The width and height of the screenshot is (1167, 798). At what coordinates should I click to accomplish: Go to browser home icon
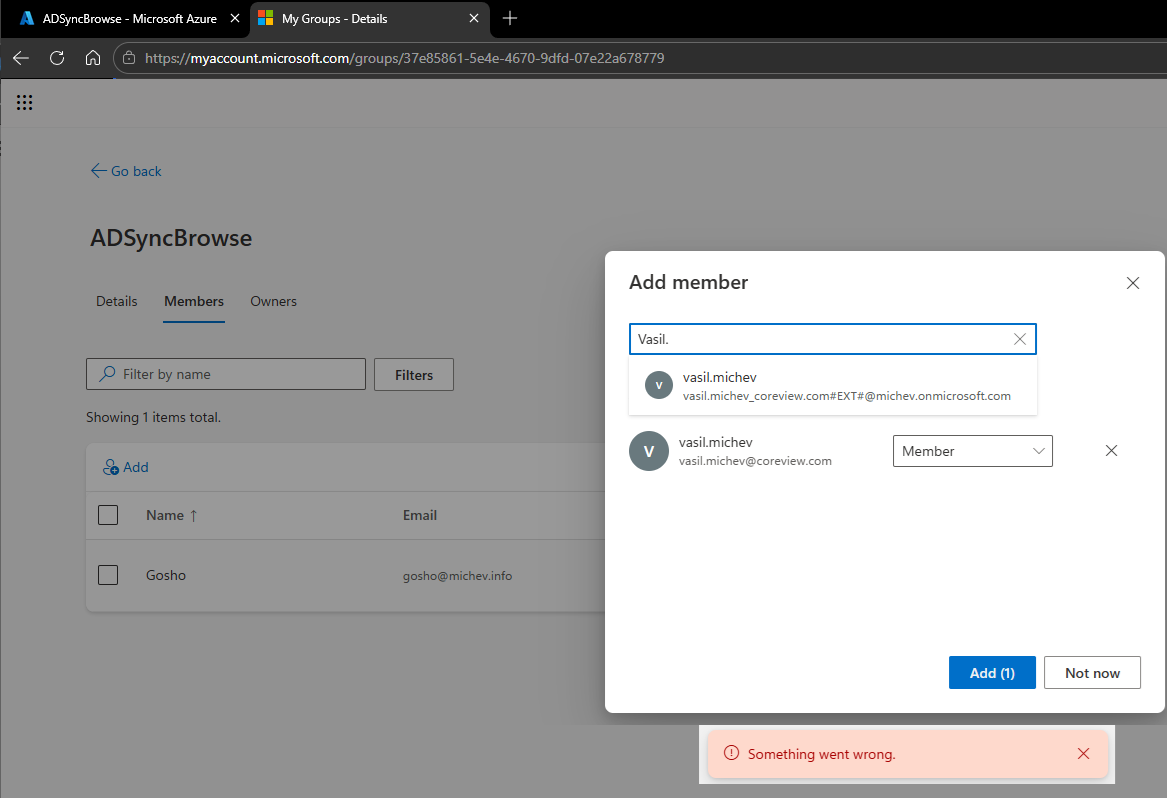pyautogui.click(x=93, y=58)
